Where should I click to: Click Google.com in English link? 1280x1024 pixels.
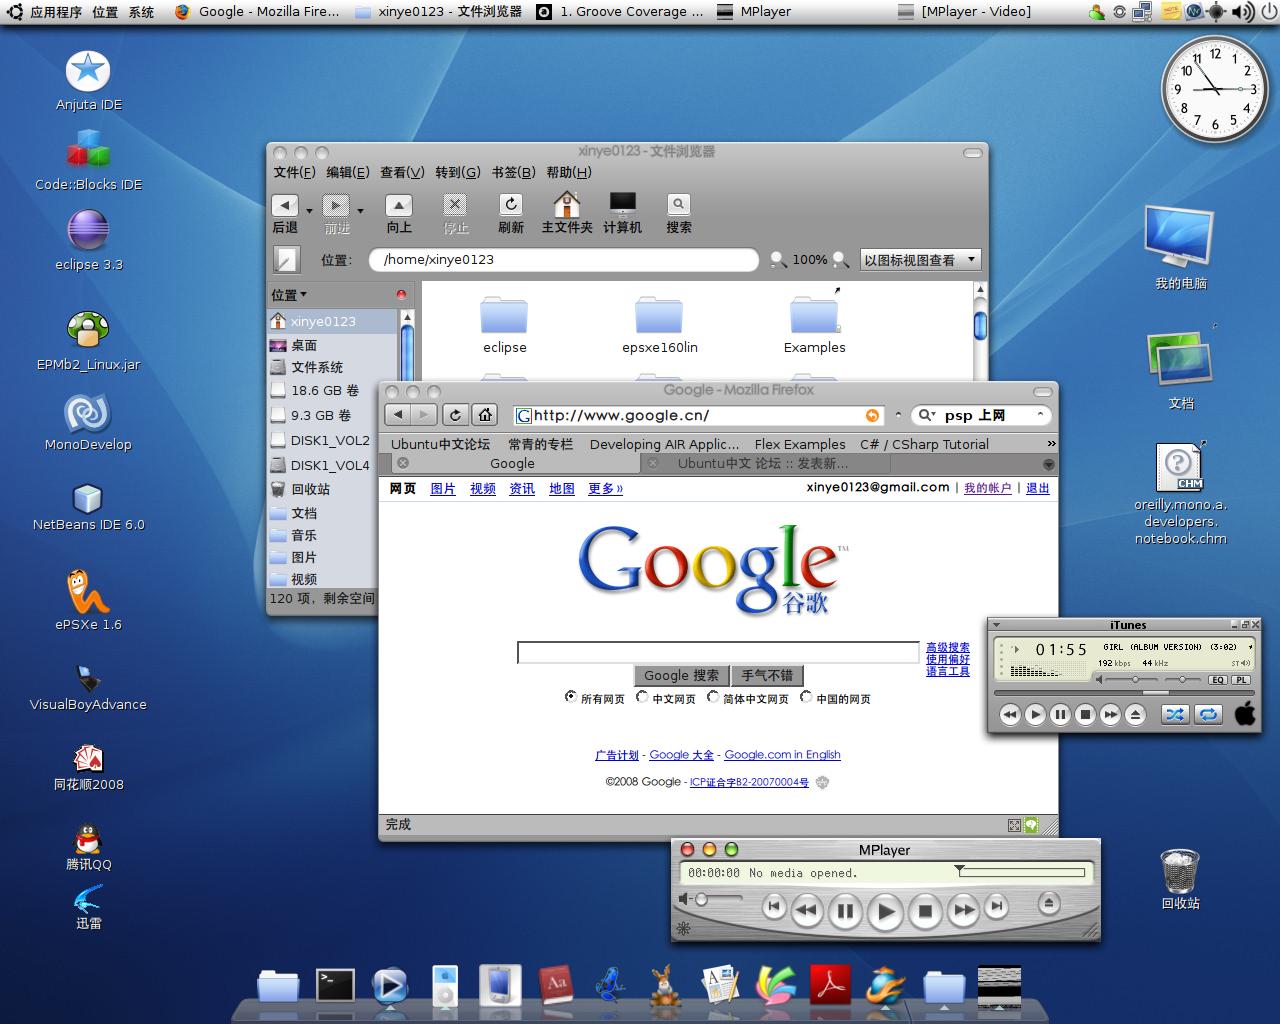pos(782,755)
